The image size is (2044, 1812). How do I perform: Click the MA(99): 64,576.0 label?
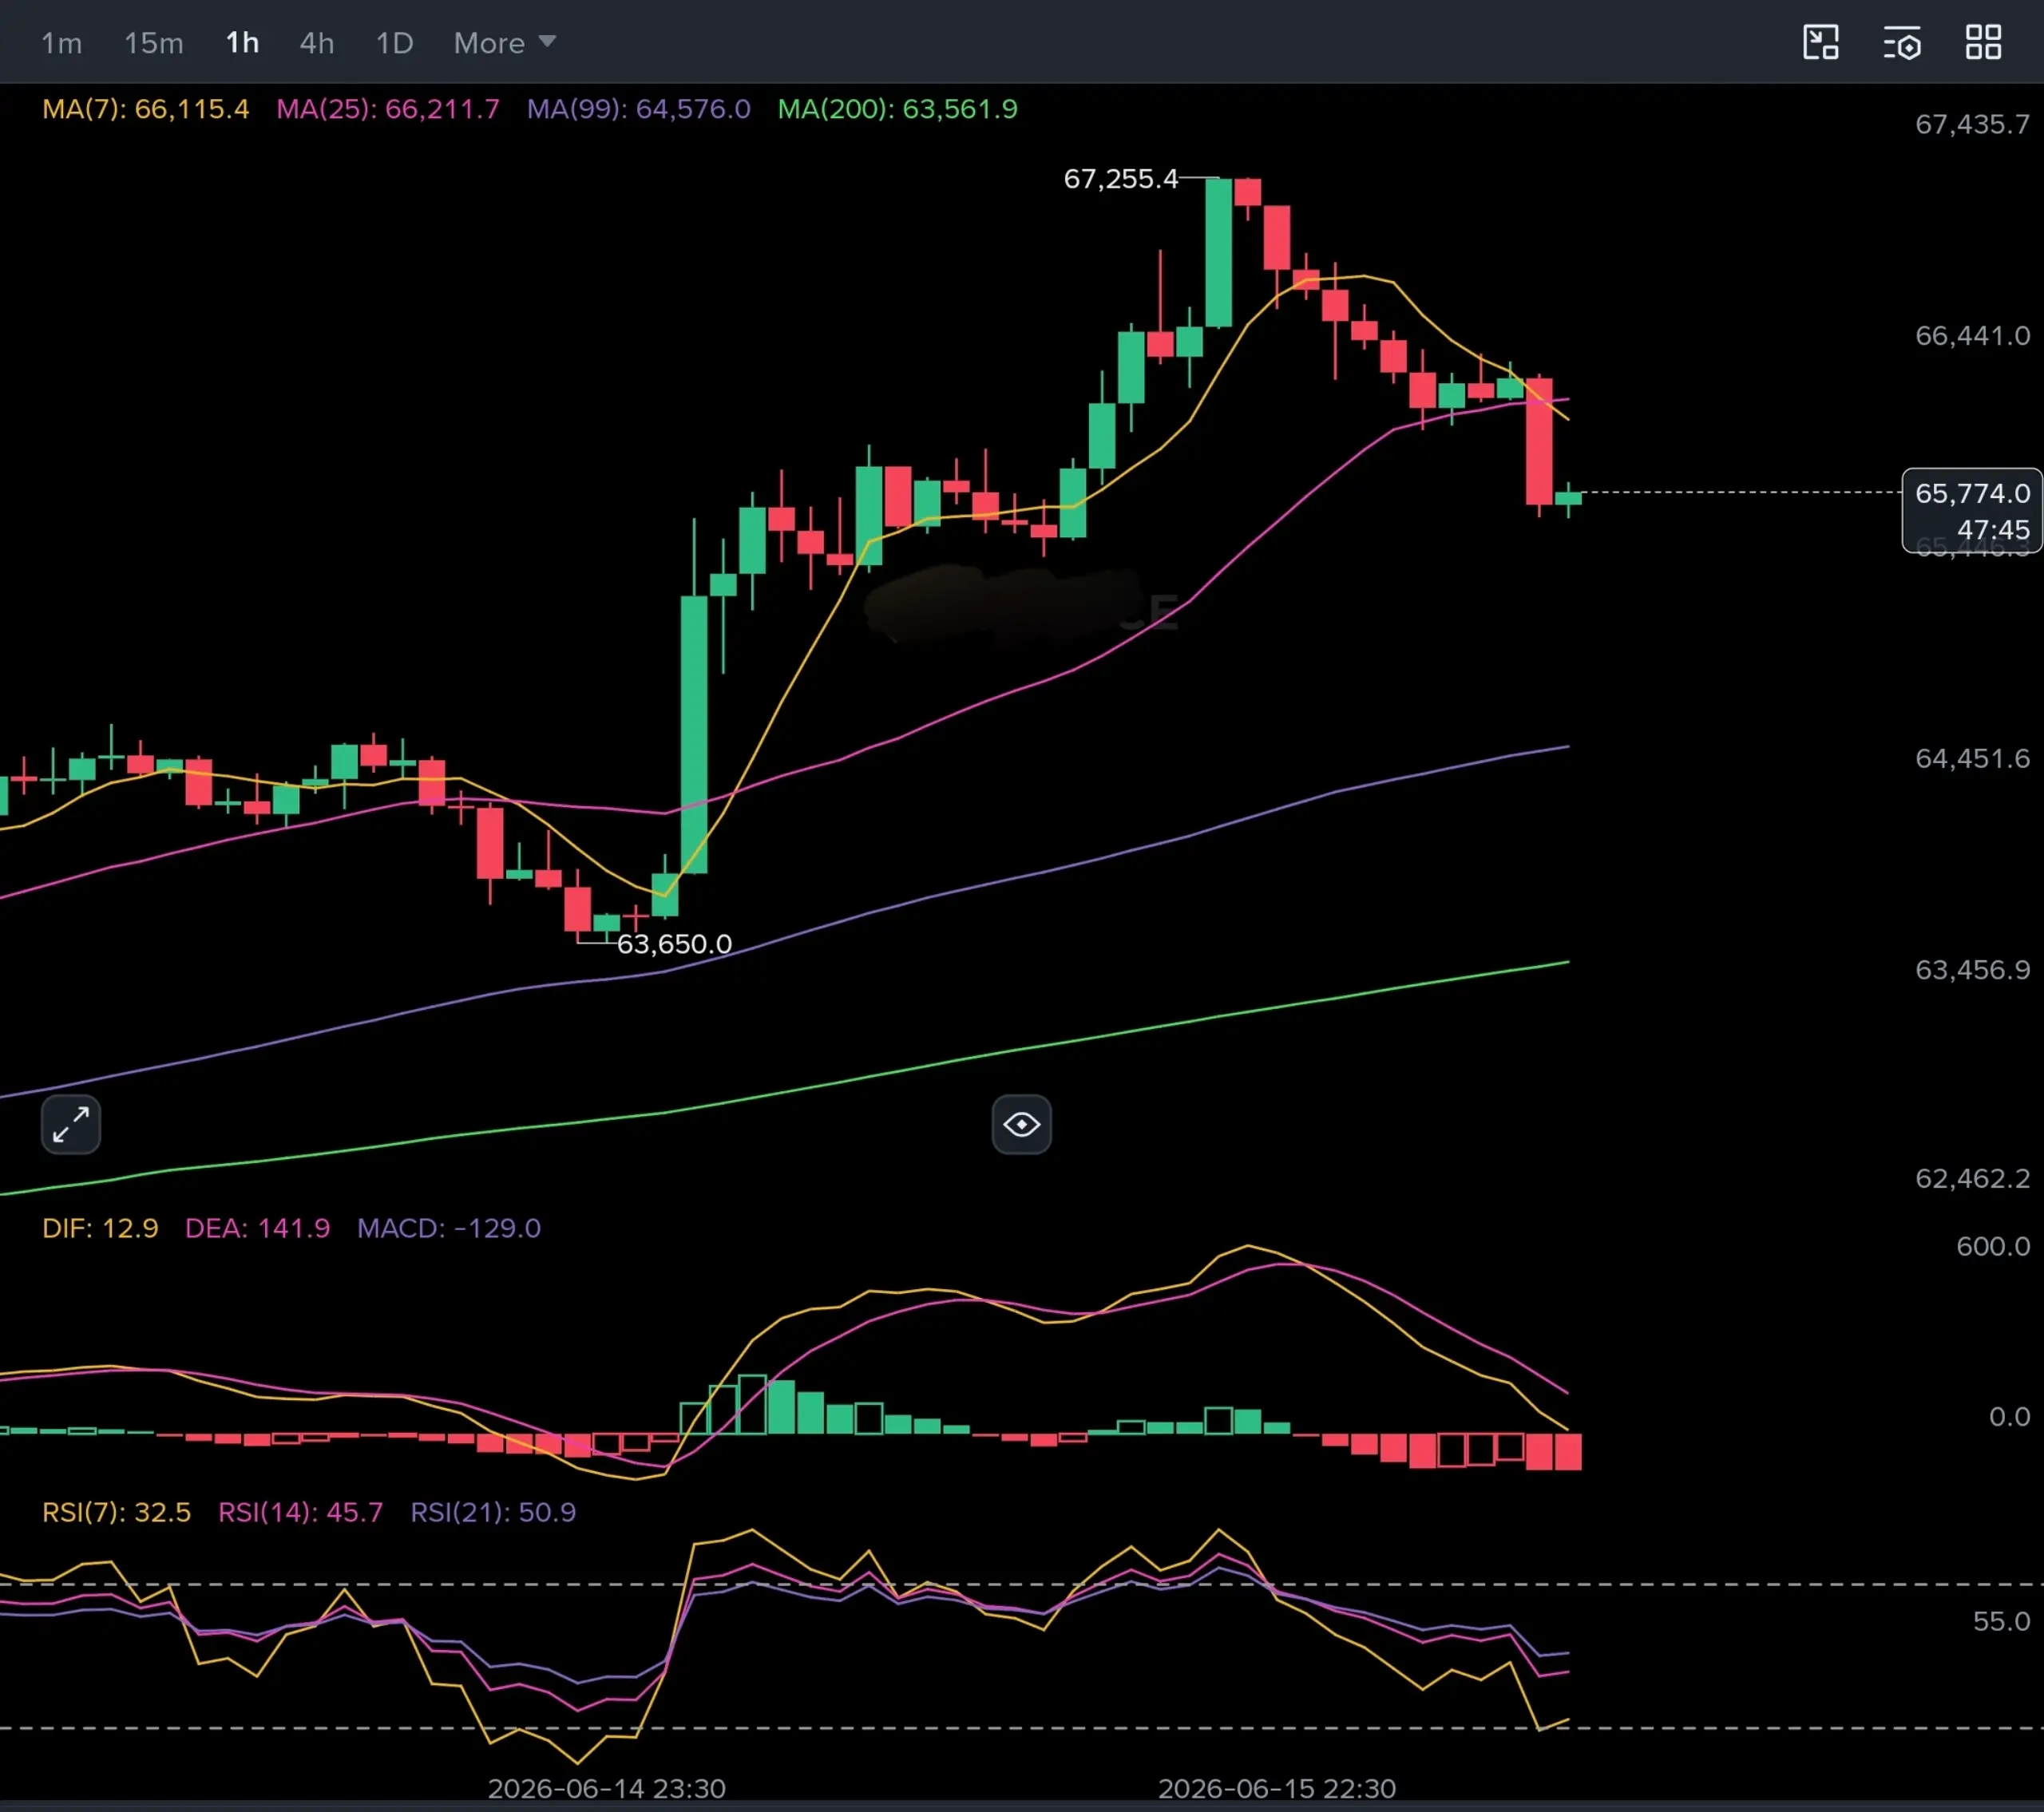[x=639, y=109]
